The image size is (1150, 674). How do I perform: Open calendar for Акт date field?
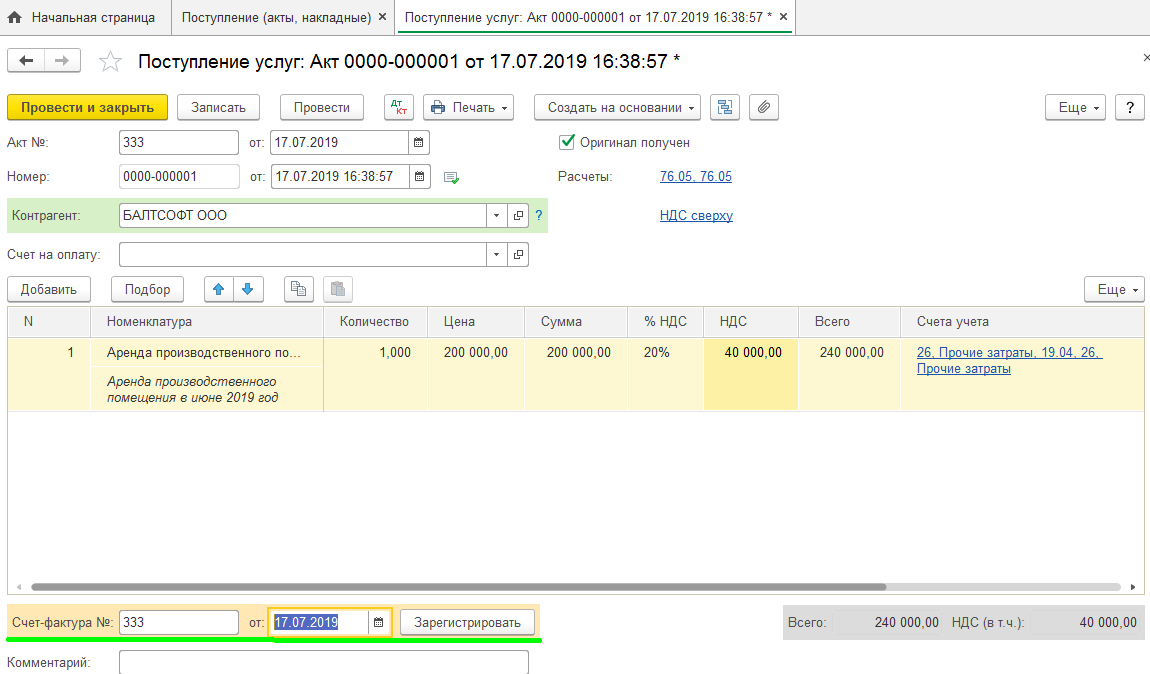pos(419,142)
